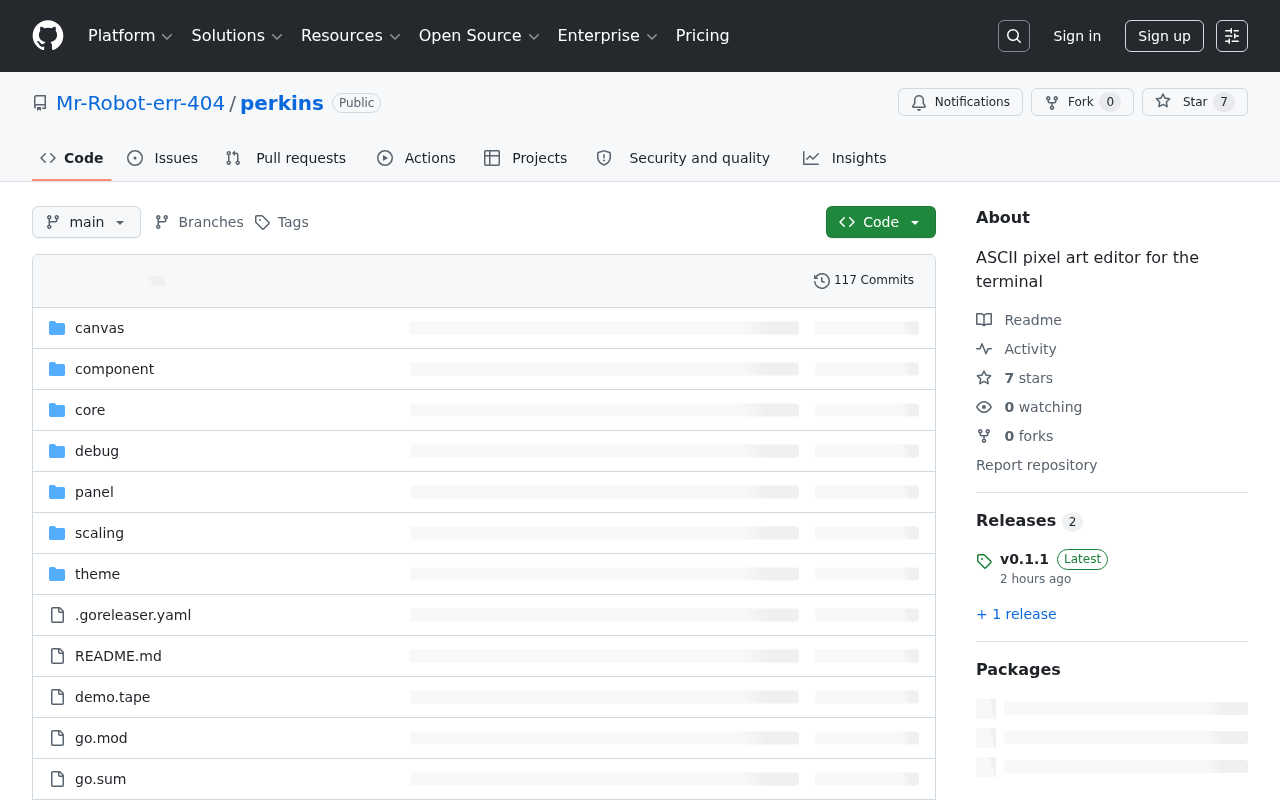Image resolution: width=1280 pixels, height=800 pixels.
Task: Expand the Resources menu
Action: click(x=351, y=36)
